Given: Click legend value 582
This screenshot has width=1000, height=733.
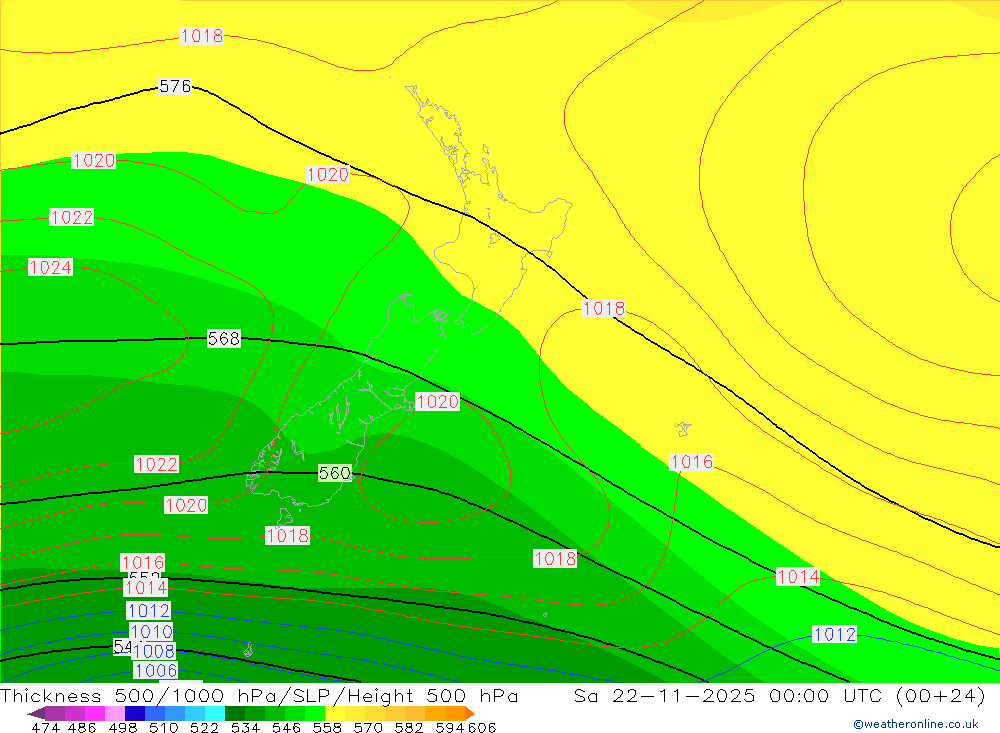Looking at the screenshot, I should (x=409, y=727).
